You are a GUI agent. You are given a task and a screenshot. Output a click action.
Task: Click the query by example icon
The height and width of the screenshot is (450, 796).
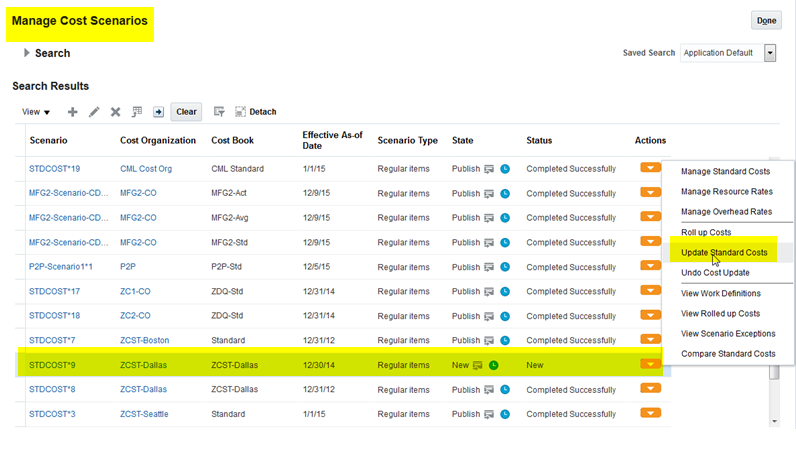click(x=137, y=112)
